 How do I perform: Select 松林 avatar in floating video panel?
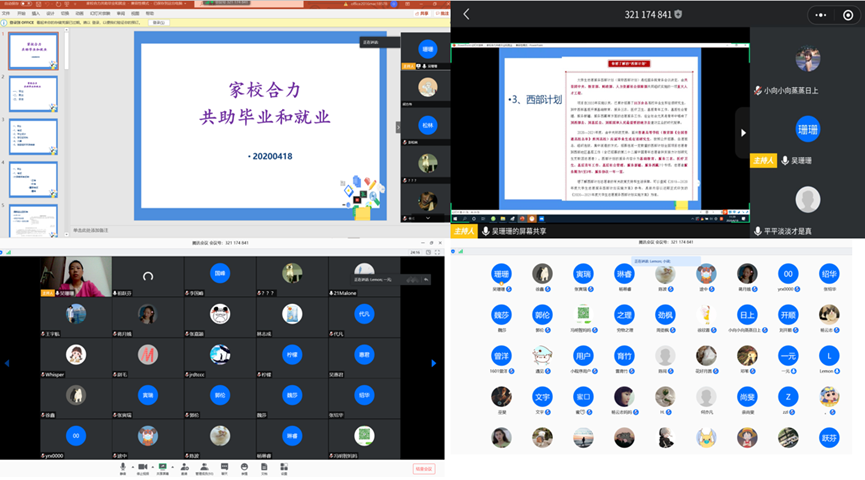click(x=428, y=125)
